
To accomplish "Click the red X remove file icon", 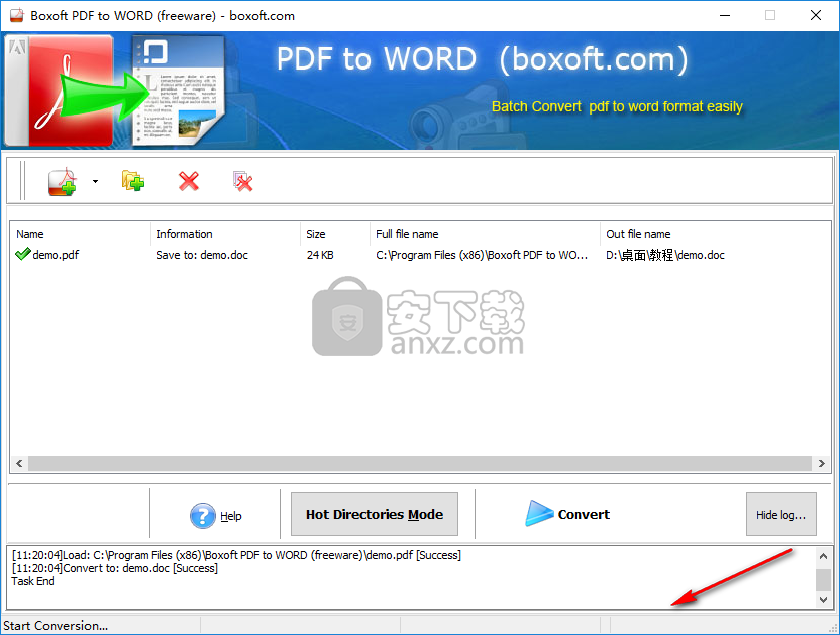I will click(189, 181).
